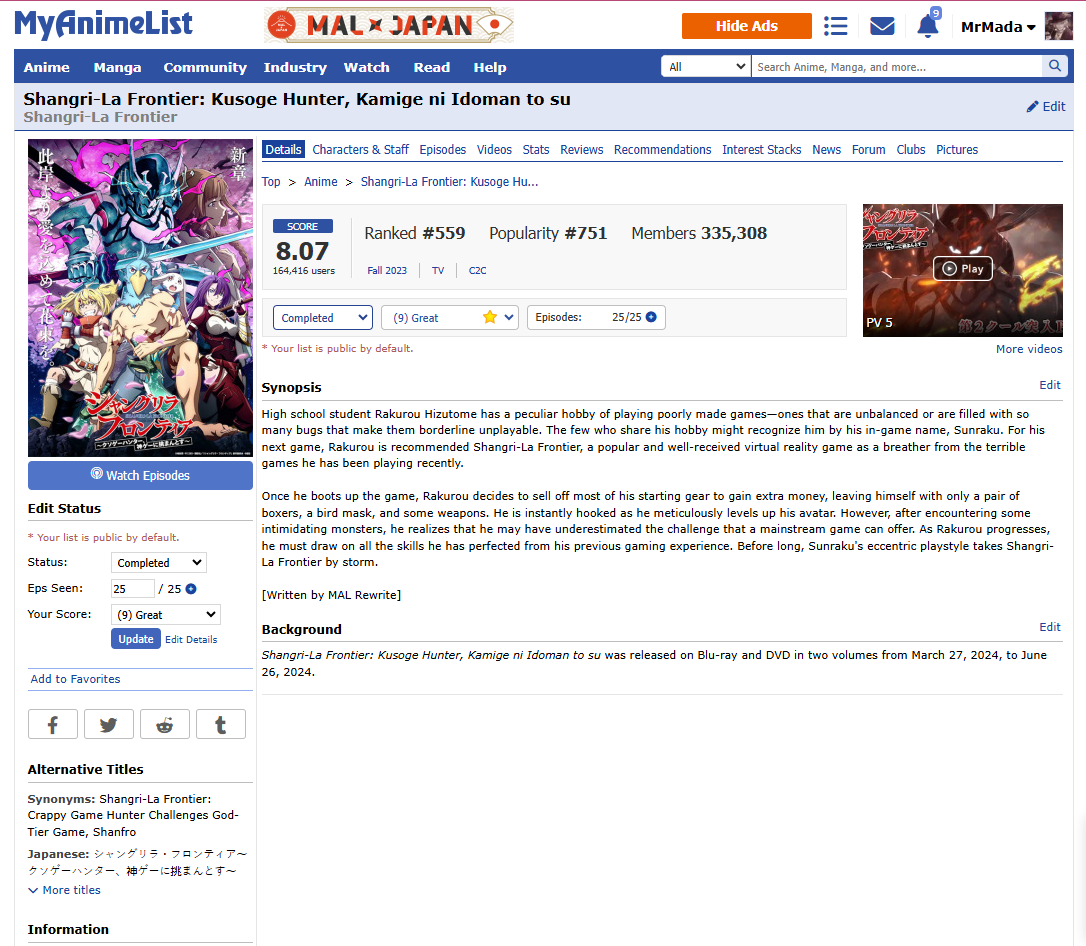Edit the Background section
The height and width of the screenshot is (946, 1086).
coord(1050,627)
